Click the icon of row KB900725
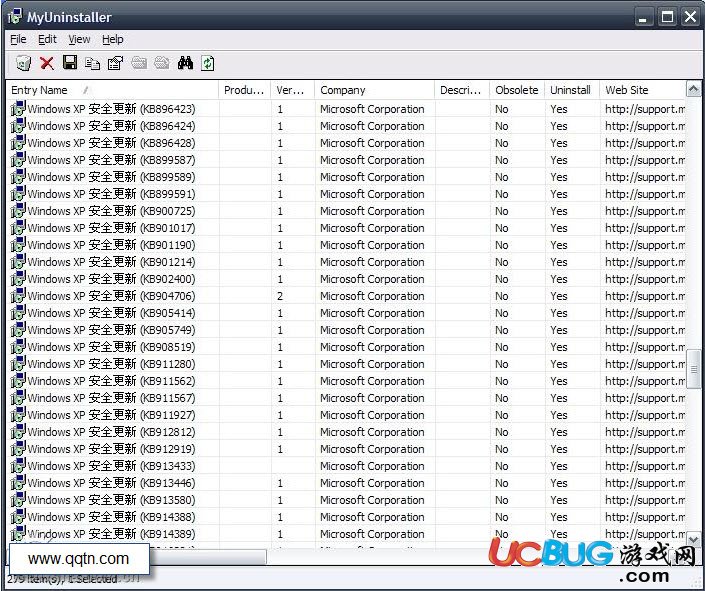Screen dimensions: 705x591 18,211
